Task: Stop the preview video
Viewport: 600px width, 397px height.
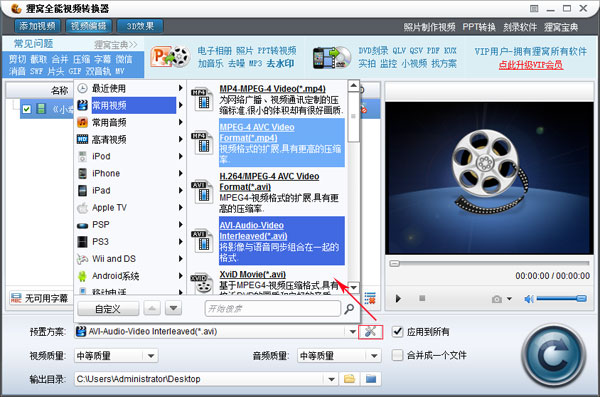Action: pyautogui.click(x=422, y=298)
